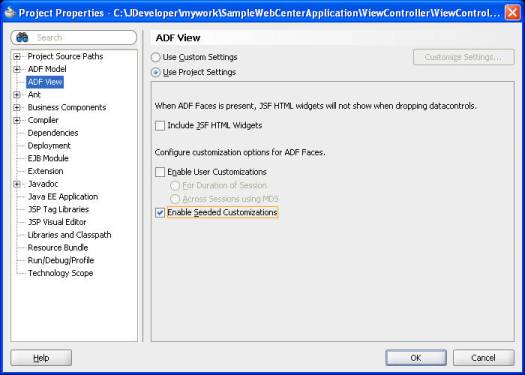This screenshot has height=375, width=525.
Task: Open the Extension category
Action: [x=45, y=171]
